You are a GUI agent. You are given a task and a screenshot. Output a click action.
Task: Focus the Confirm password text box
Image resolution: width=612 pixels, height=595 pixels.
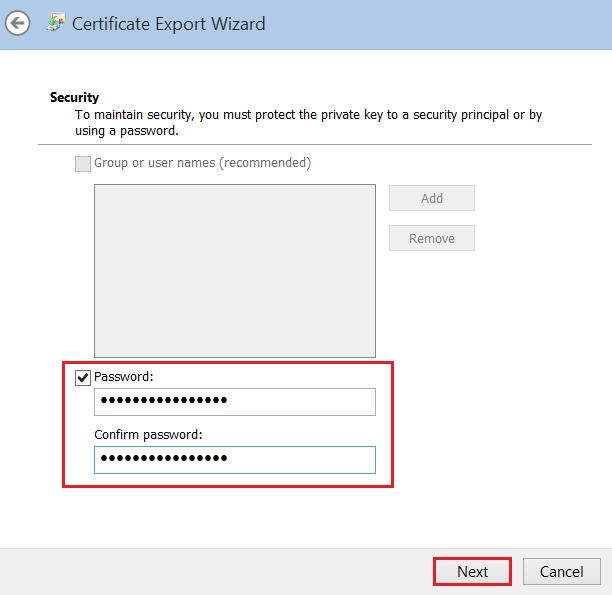click(234, 459)
